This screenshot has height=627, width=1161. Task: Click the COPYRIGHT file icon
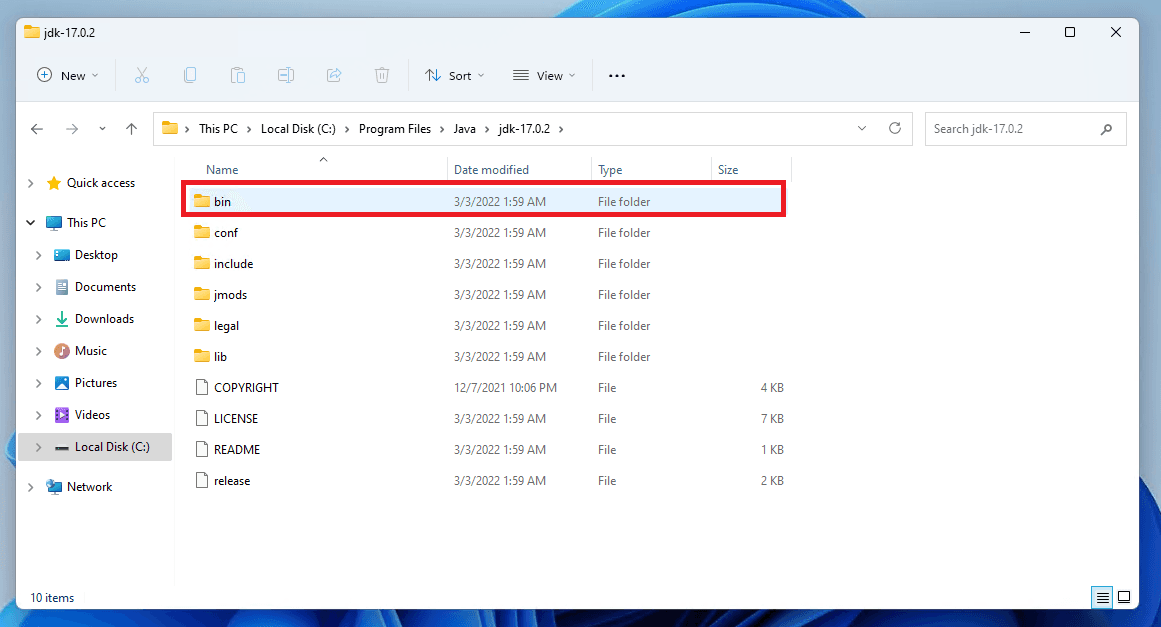tap(201, 387)
